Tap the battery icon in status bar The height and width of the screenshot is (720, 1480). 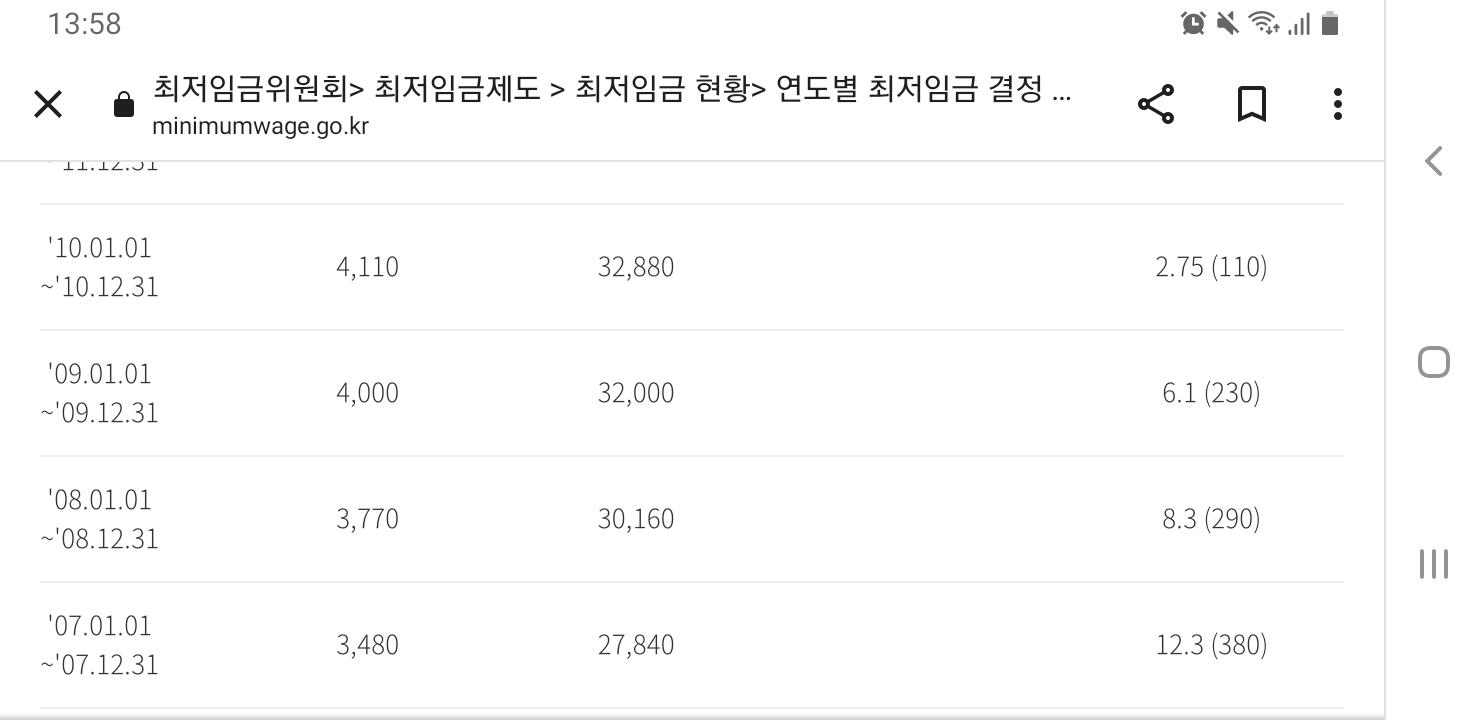click(x=1330, y=23)
